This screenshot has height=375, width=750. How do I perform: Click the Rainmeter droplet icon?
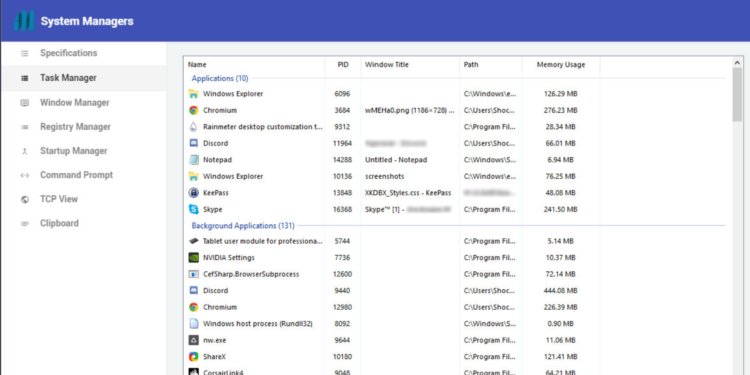coord(193,127)
